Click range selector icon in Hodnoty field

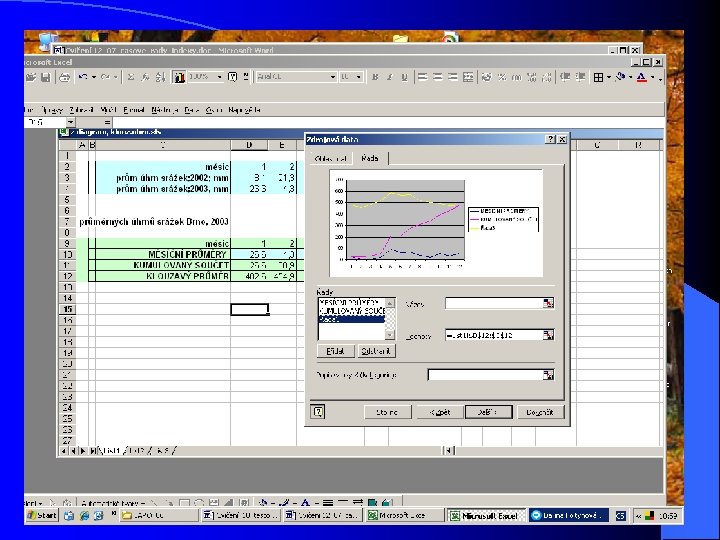point(548,335)
